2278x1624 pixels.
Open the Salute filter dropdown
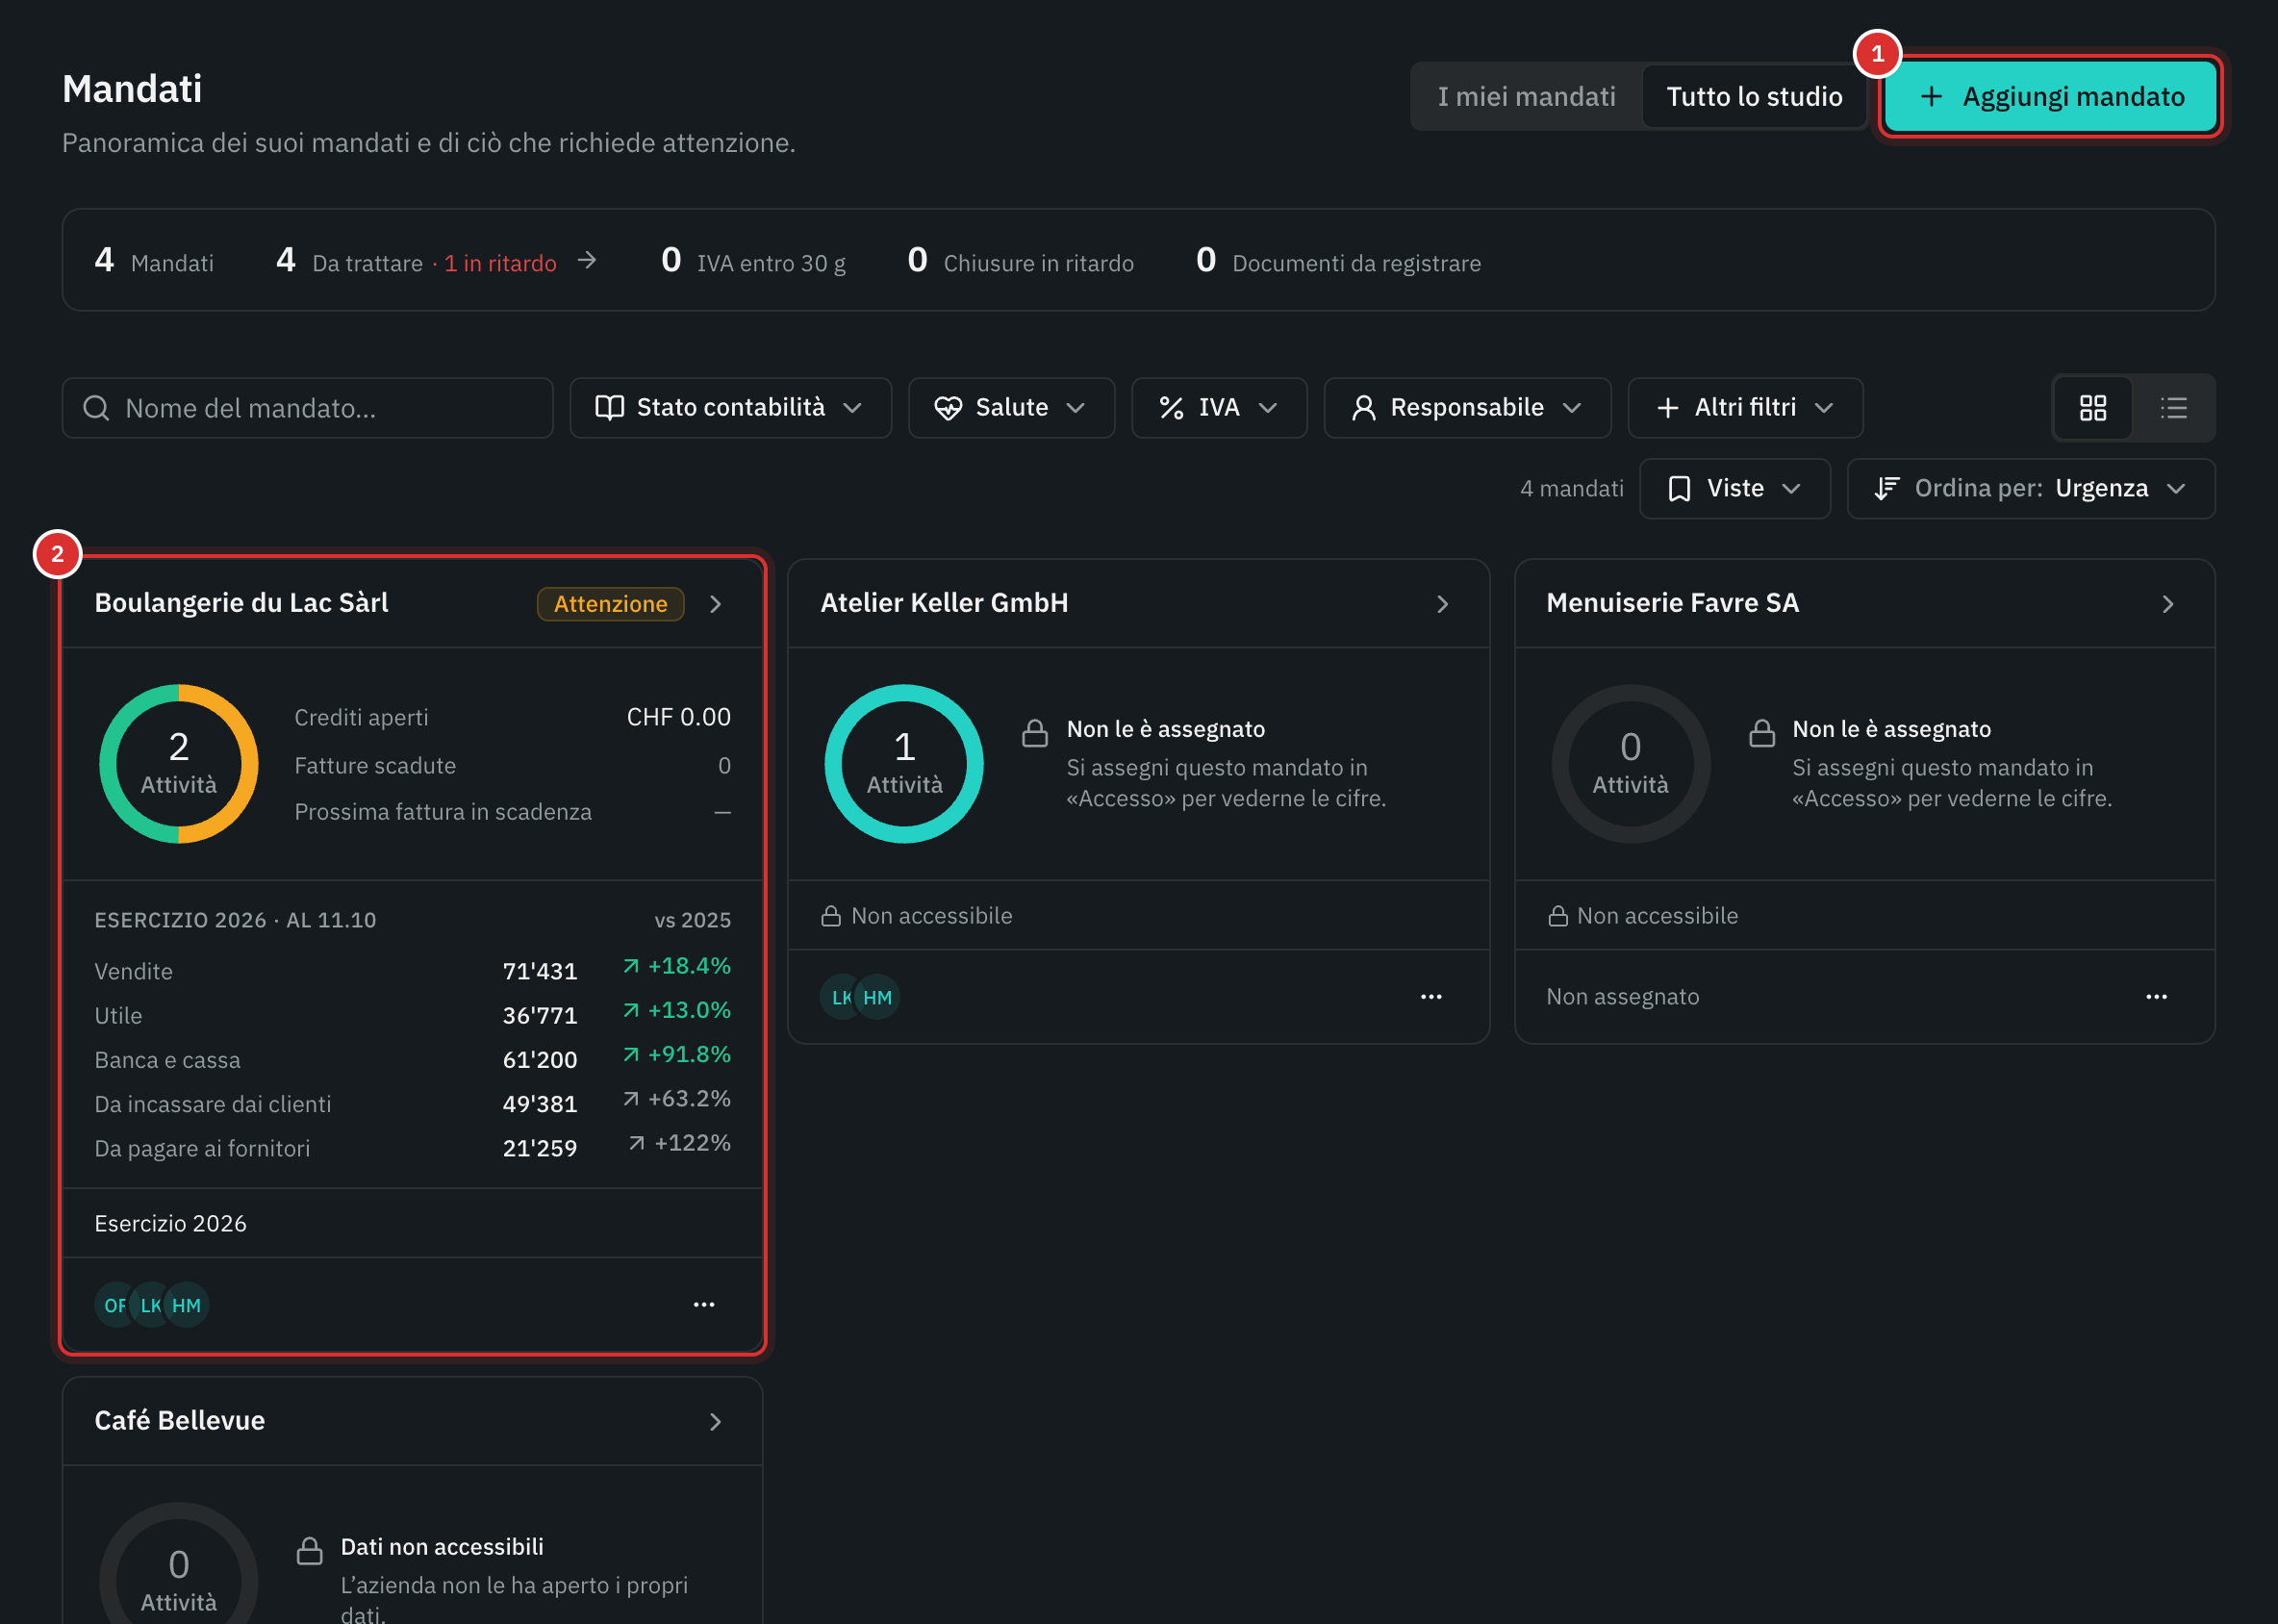(x=1011, y=408)
